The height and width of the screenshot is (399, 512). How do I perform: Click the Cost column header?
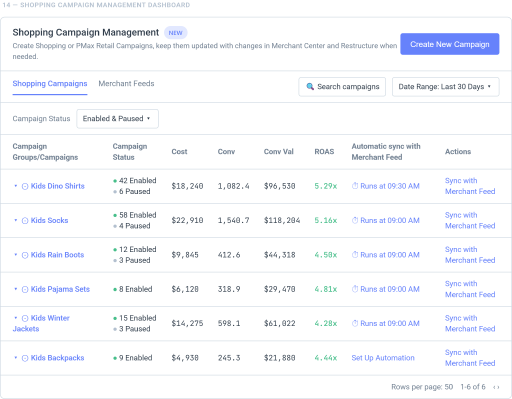pyautogui.click(x=179, y=152)
